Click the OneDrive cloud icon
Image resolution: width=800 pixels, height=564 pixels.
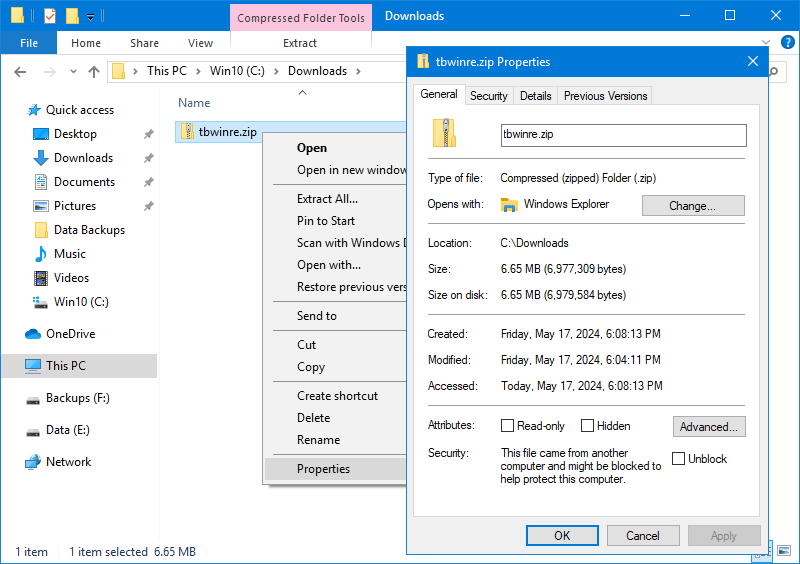coord(33,334)
